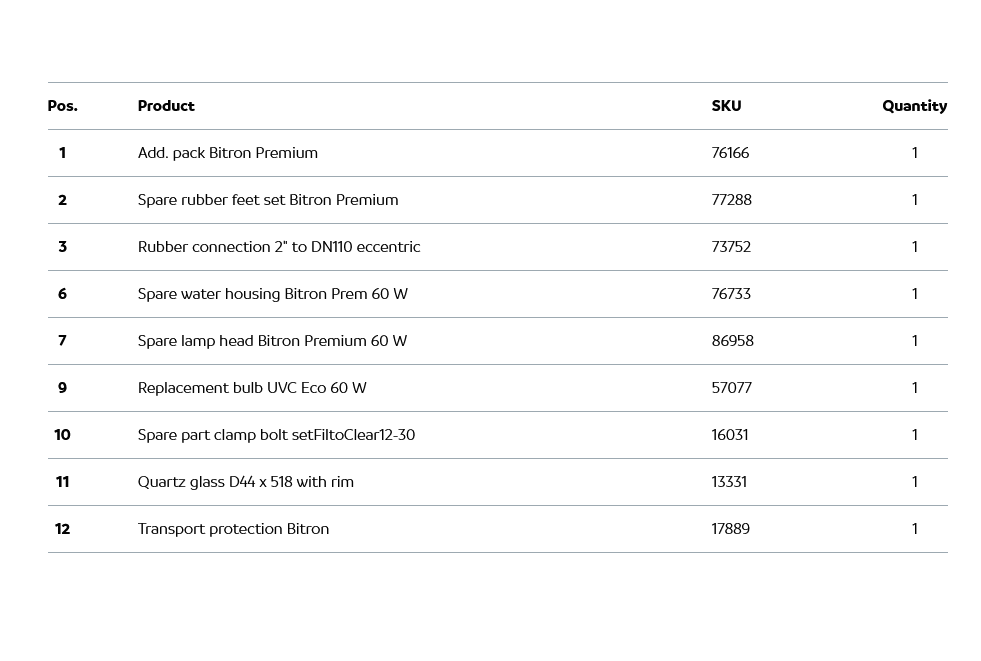The width and height of the screenshot is (981, 661).
Task: Select Rubber connection 2" to DN110 eccentric
Action: [279, 247]
